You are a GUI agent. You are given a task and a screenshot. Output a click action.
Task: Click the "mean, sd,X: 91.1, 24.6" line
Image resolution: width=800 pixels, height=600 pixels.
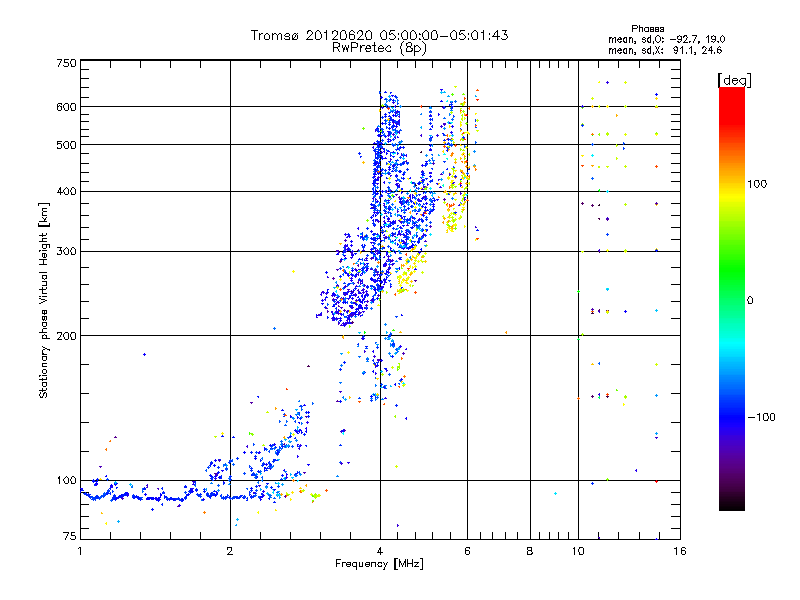click(665, 50)
